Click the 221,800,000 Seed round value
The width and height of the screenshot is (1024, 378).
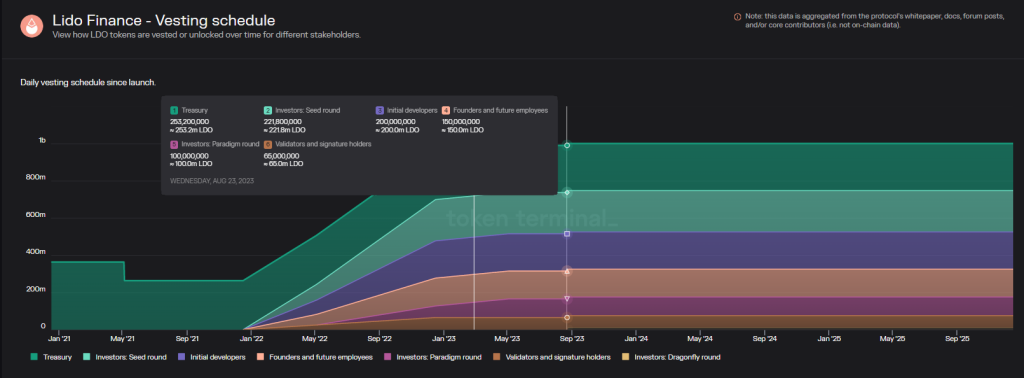point(283,121)
